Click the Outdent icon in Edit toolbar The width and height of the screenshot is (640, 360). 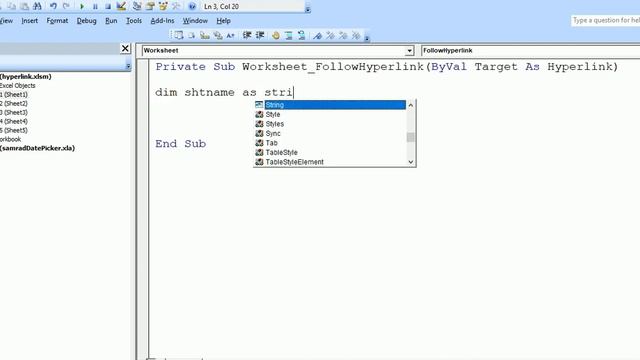(x=260, y=36)
